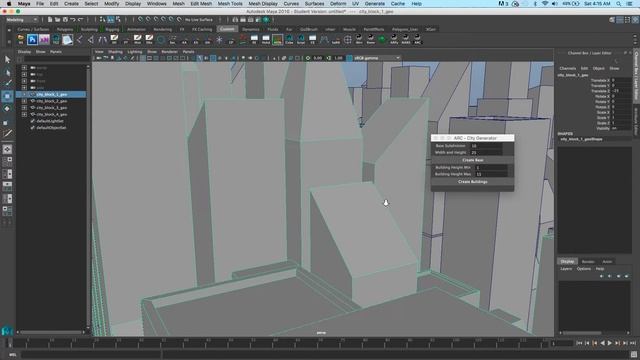Image resolution: width=640 pixels, height=360 pixels.
Task: Click the Wi-Fi icon in macOS menu bar
Action: tap(545, 4)
